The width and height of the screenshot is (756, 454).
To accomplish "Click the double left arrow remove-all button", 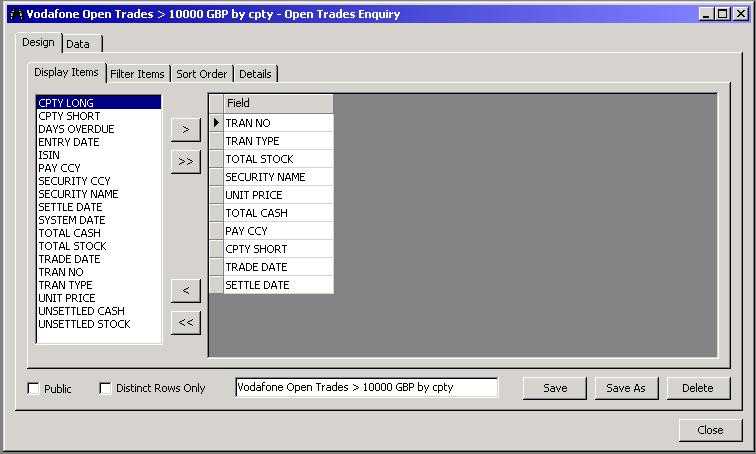I will [x=185, y=322].
